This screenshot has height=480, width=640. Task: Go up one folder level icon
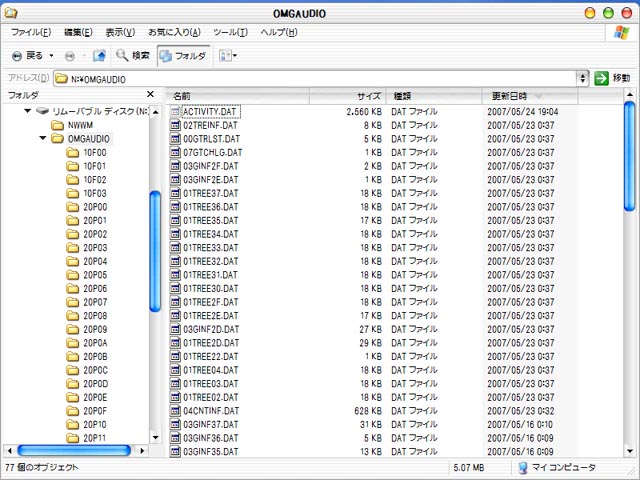pyautogui.click(x=99, y=56)
